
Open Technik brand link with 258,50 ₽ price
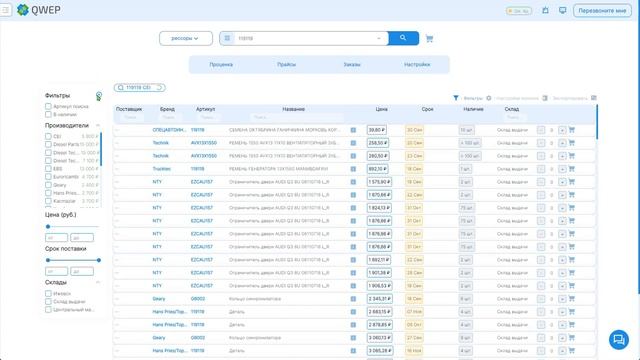(160, 143)
